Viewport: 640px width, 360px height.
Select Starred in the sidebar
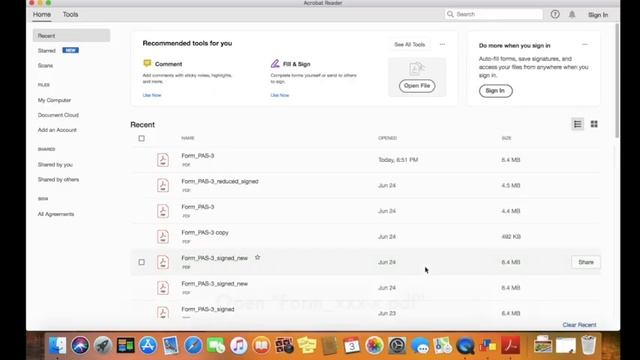click(x=47, y=51)
